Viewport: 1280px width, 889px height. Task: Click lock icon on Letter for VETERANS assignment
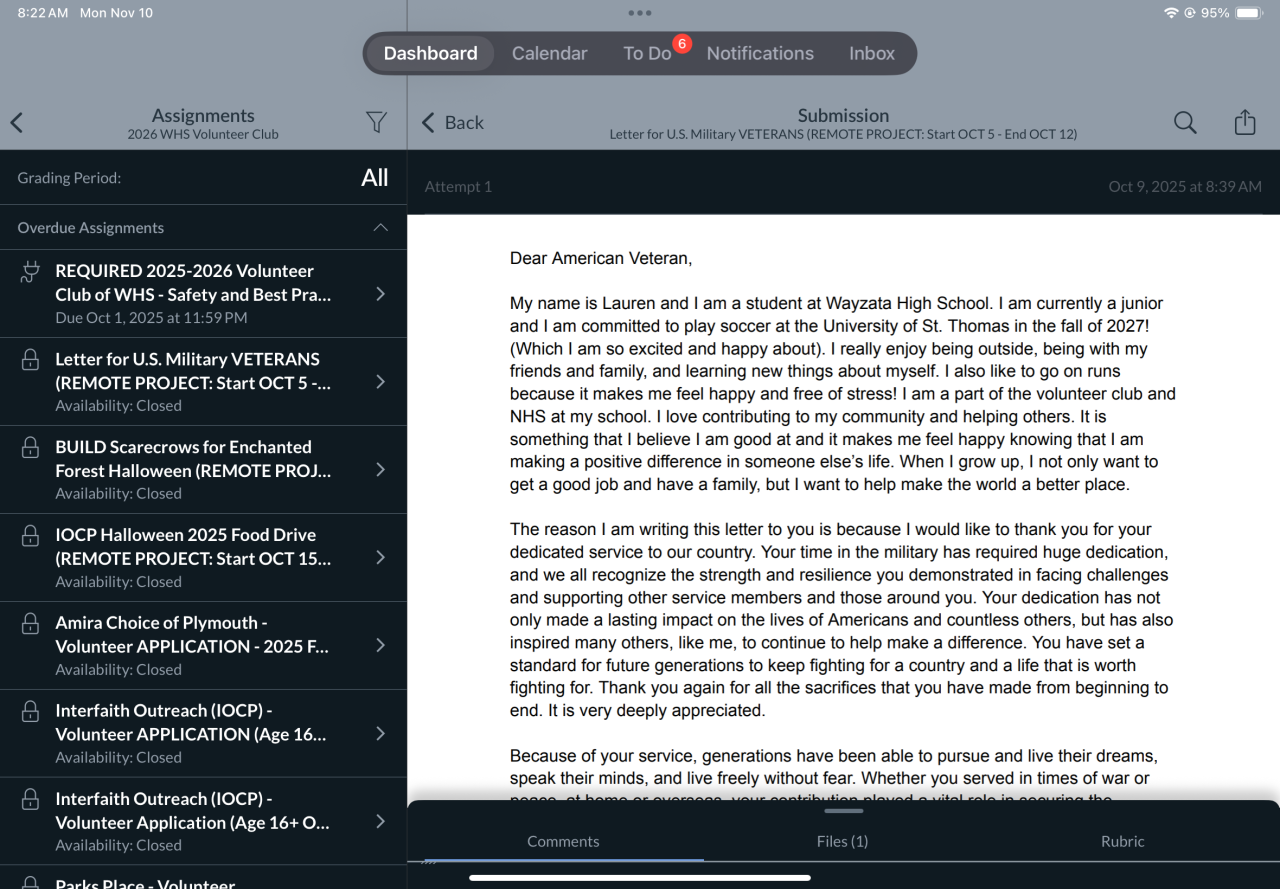click(x=30, y=360)
